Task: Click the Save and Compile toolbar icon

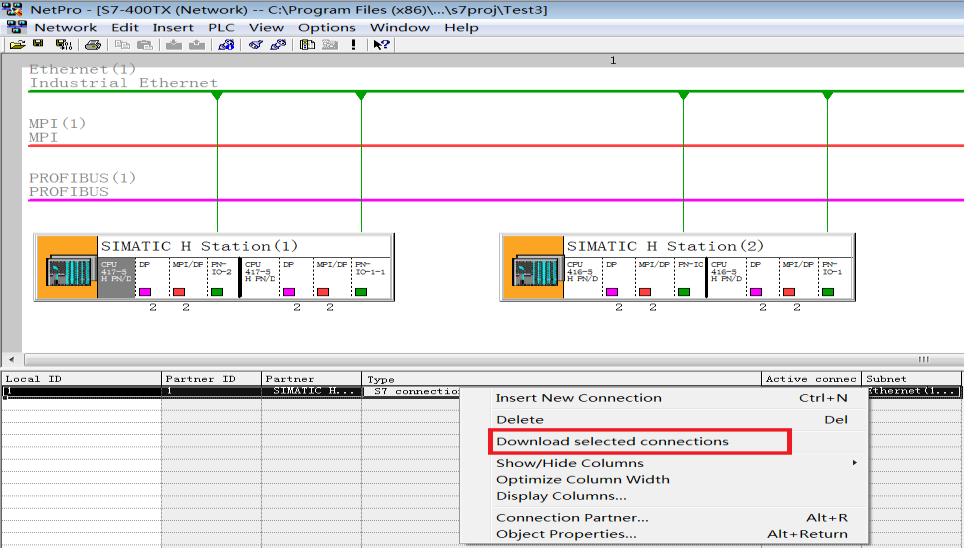Action: [x=63, y=44]
